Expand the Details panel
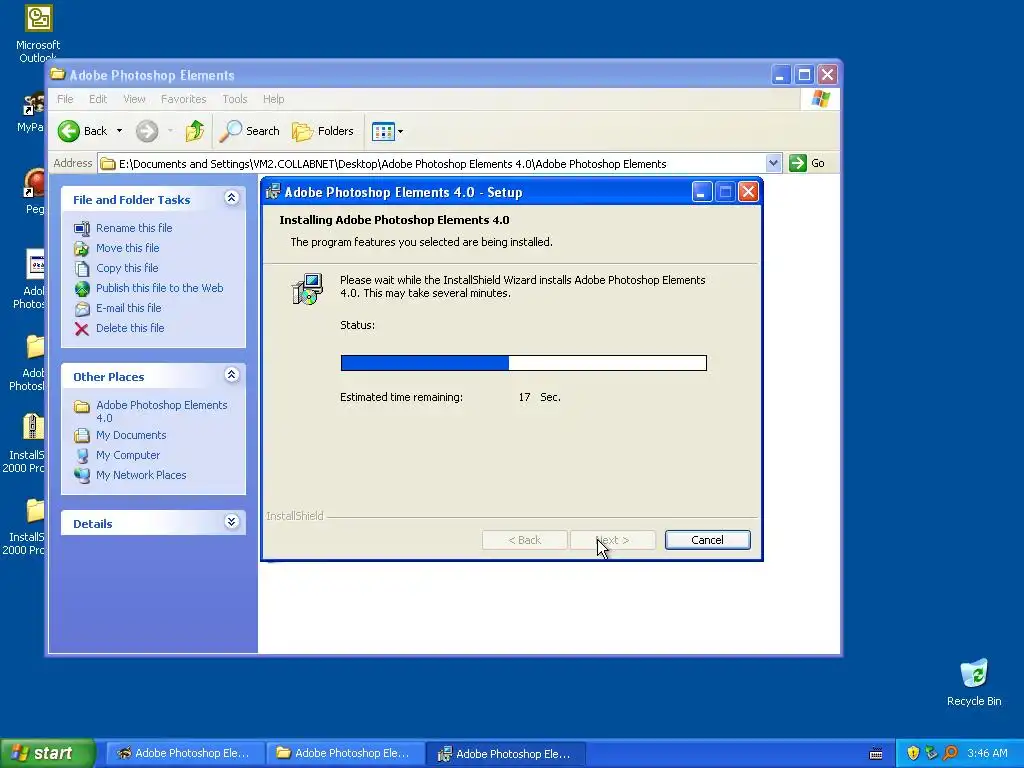This screenshot has height=768, width=1024. [231, 522]
